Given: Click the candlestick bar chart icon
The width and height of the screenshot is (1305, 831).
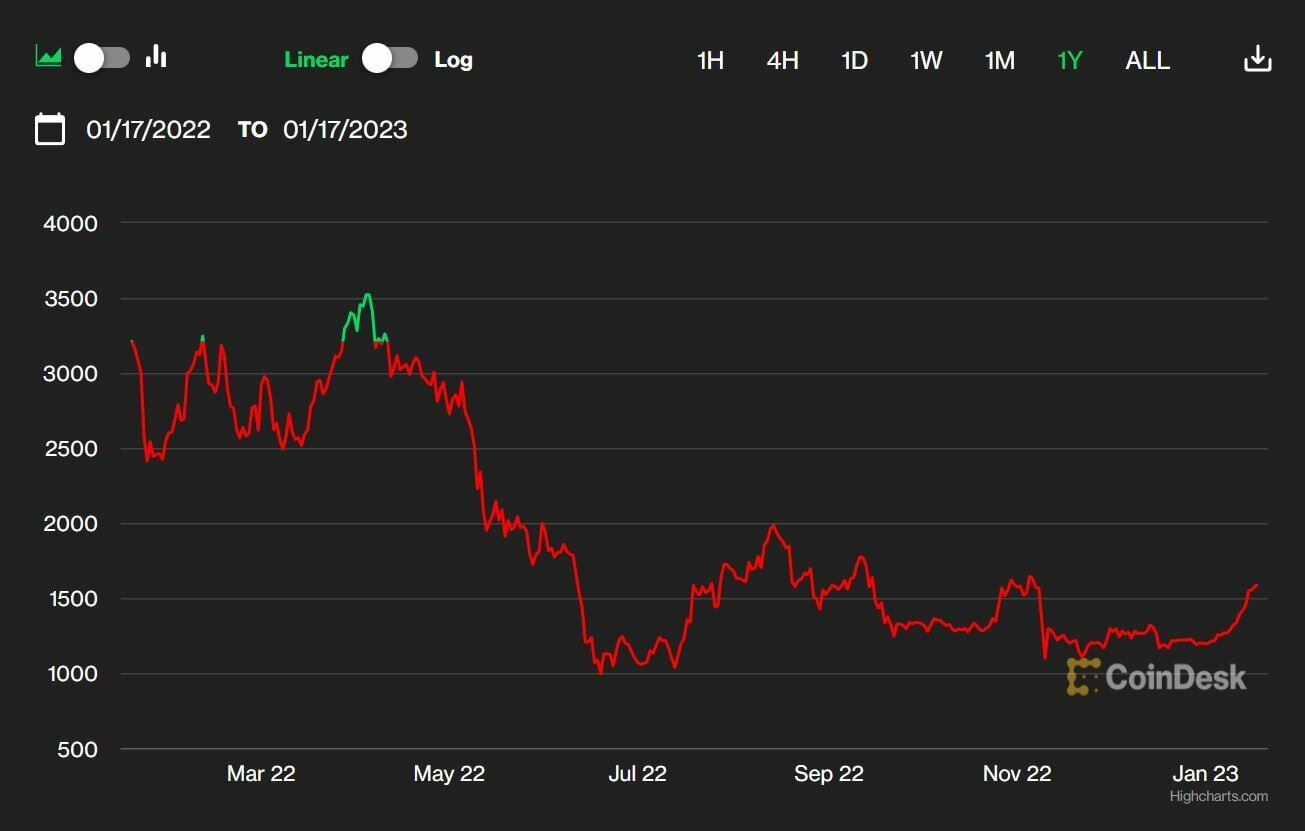Looking at the screenshot, I should 156,57.
